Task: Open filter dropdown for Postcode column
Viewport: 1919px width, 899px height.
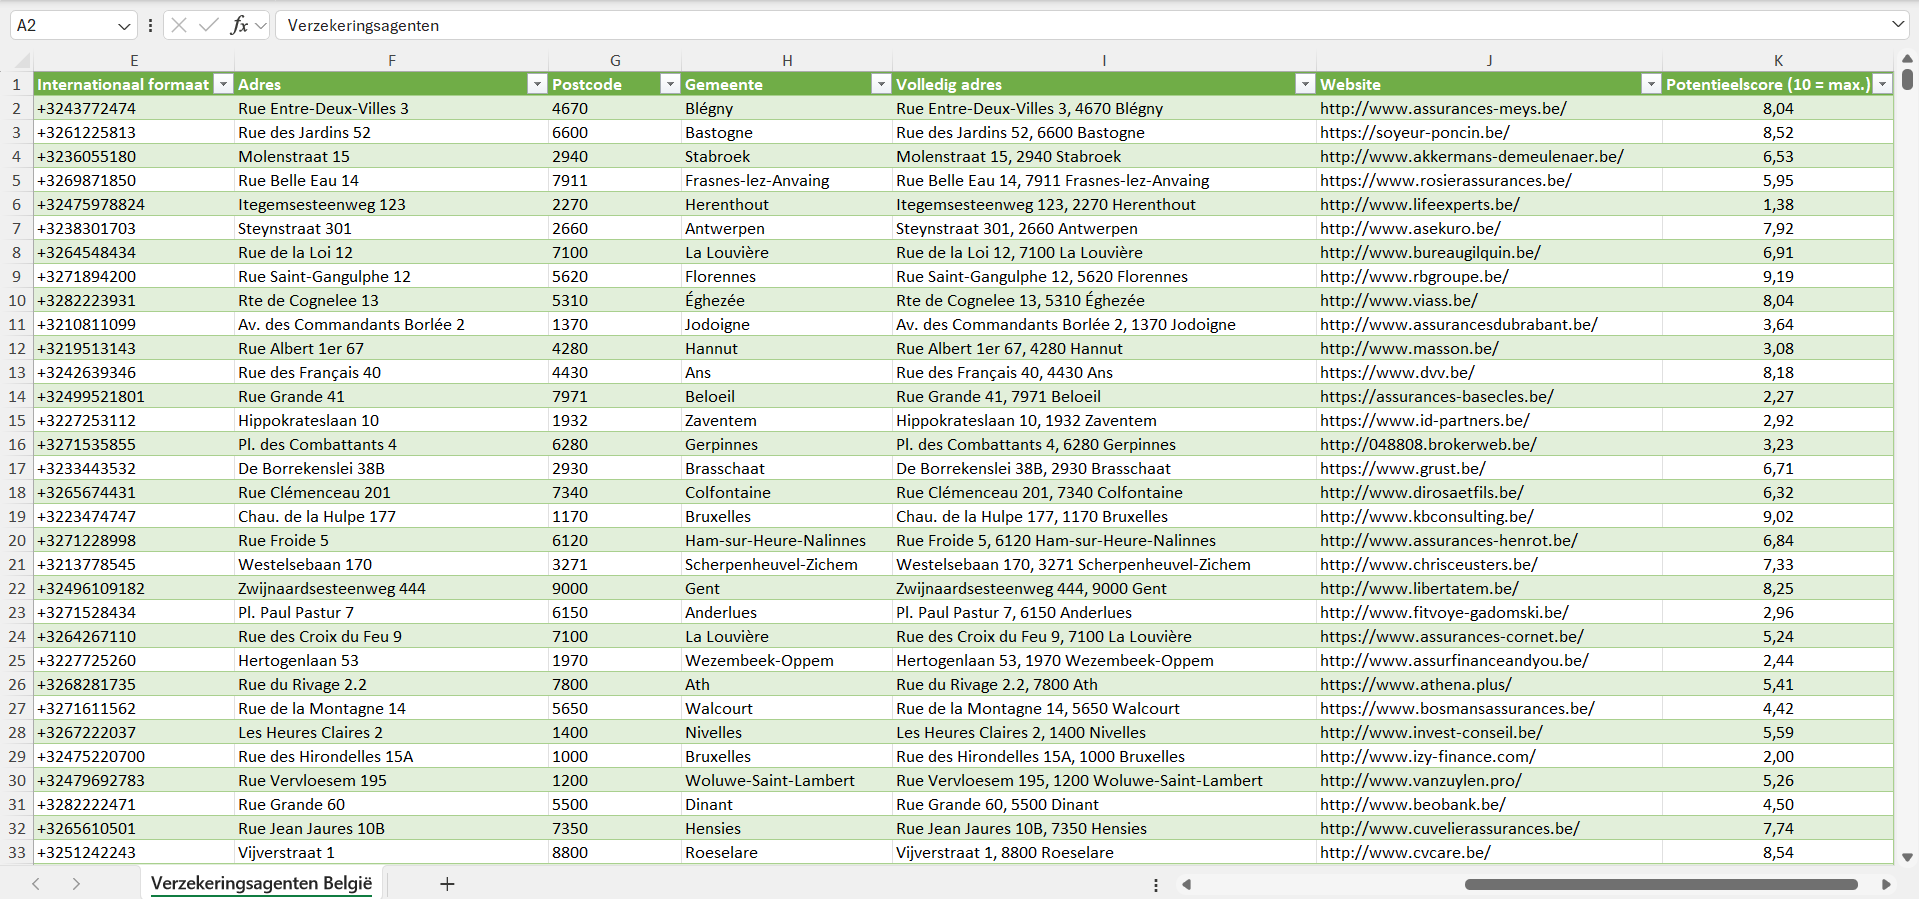Action: (x=670, y=84)
